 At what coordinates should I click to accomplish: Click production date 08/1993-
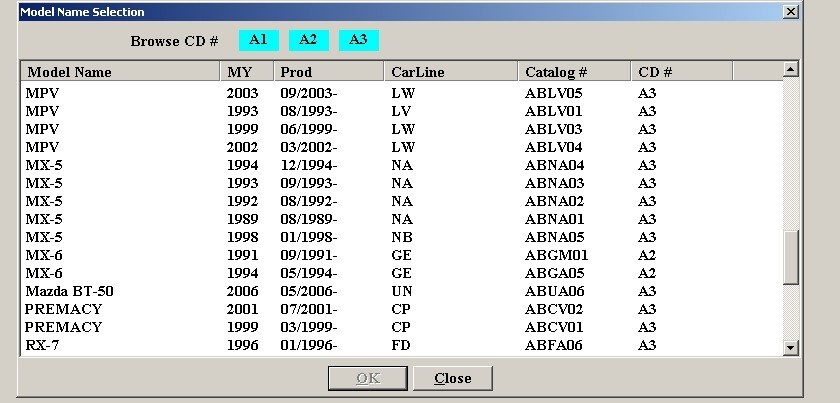(x=309, y=111)
